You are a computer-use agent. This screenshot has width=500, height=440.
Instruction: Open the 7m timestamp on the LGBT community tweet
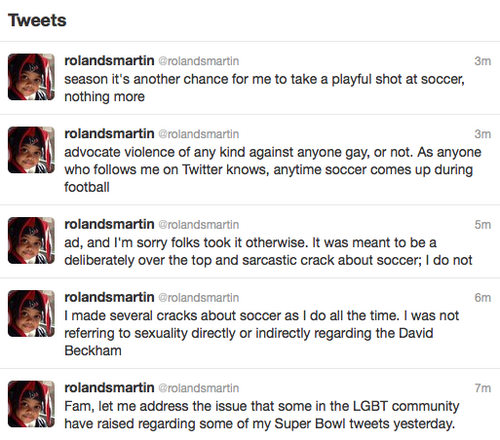tap(483, 388)
